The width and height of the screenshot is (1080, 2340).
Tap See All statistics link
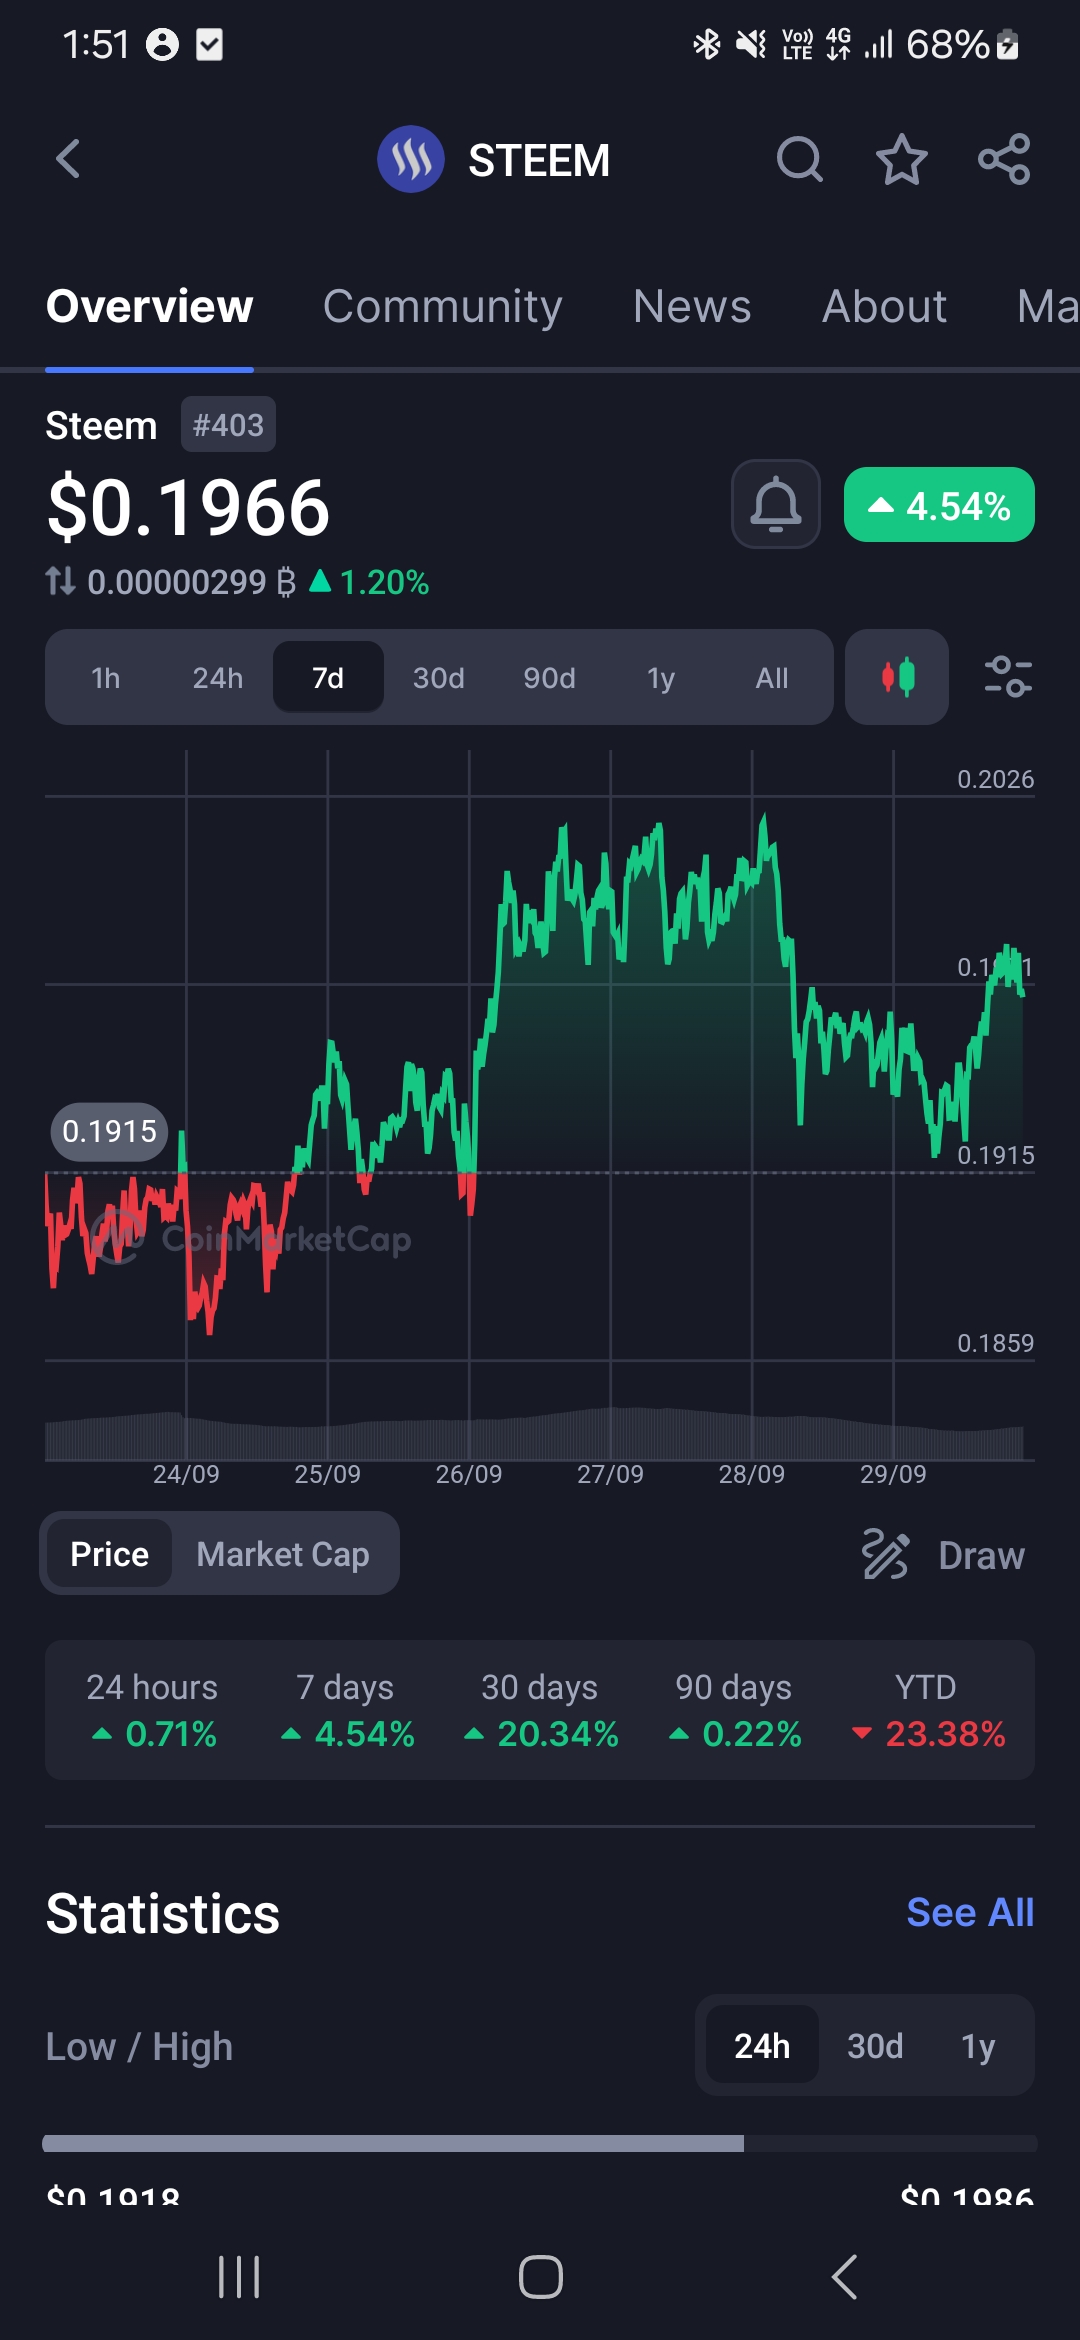(970, 1912)
